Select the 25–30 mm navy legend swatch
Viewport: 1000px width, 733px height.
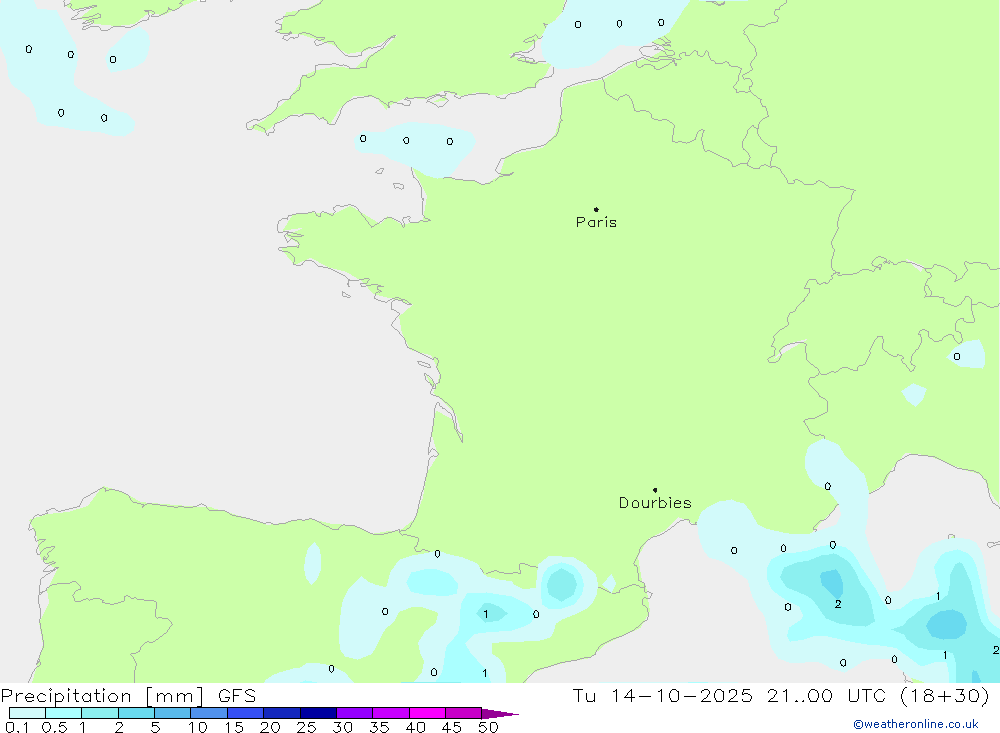pyautogui.click(x=318, y=713)
